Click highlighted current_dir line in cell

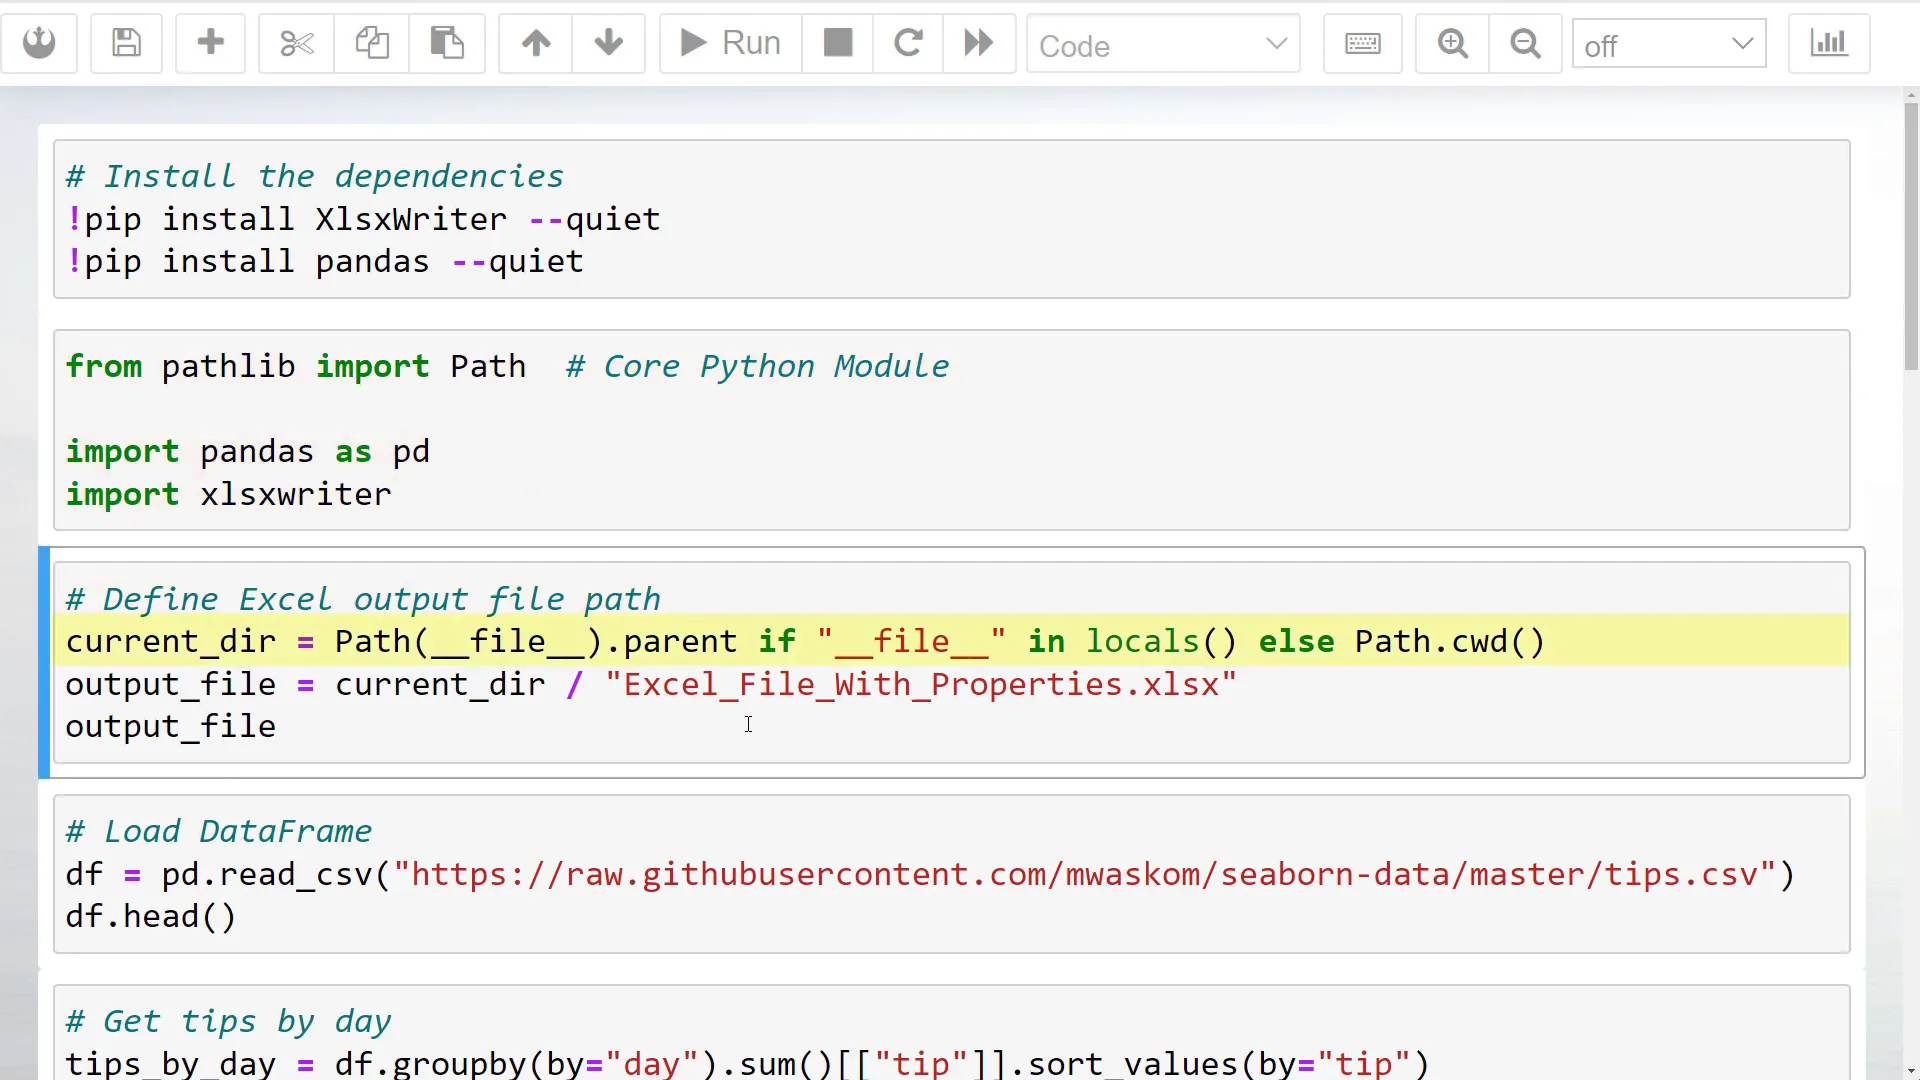coord(951,641)
